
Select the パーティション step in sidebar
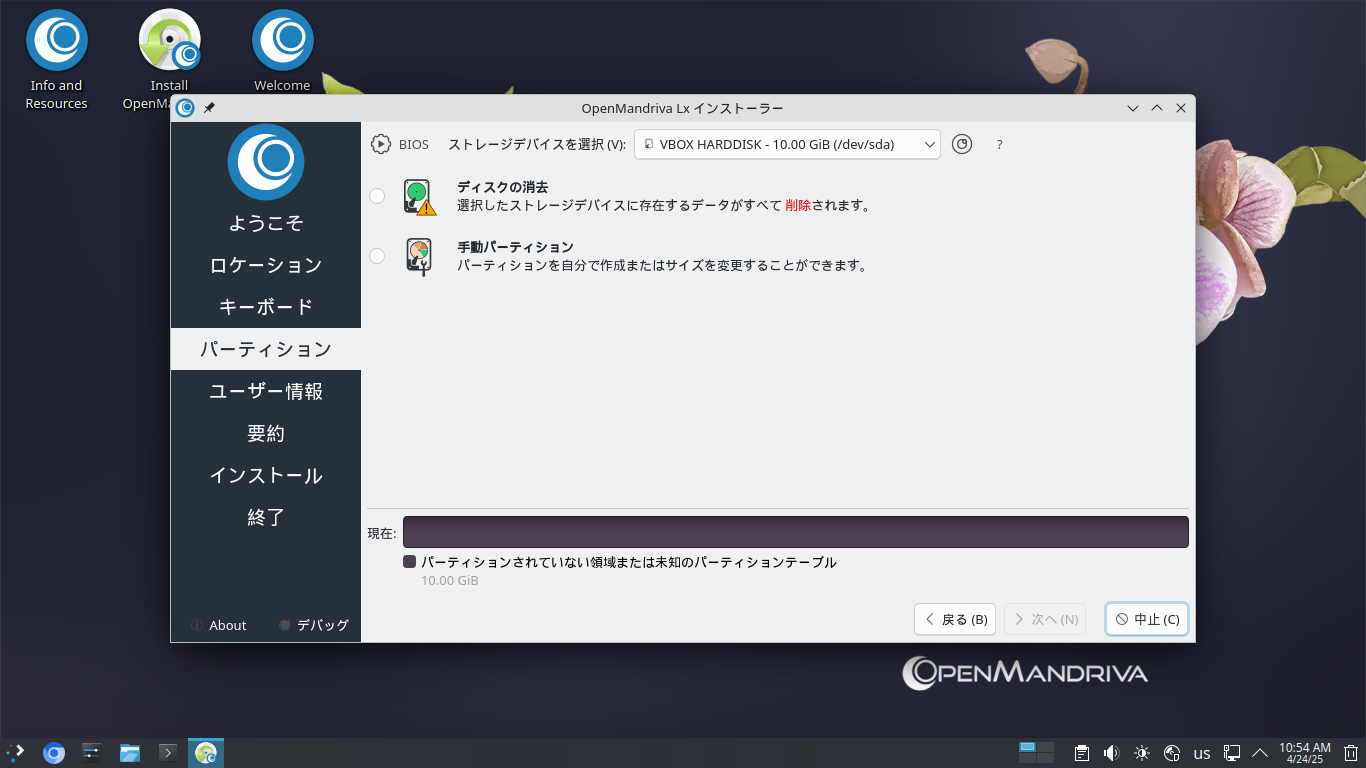[x=266, y=349]
